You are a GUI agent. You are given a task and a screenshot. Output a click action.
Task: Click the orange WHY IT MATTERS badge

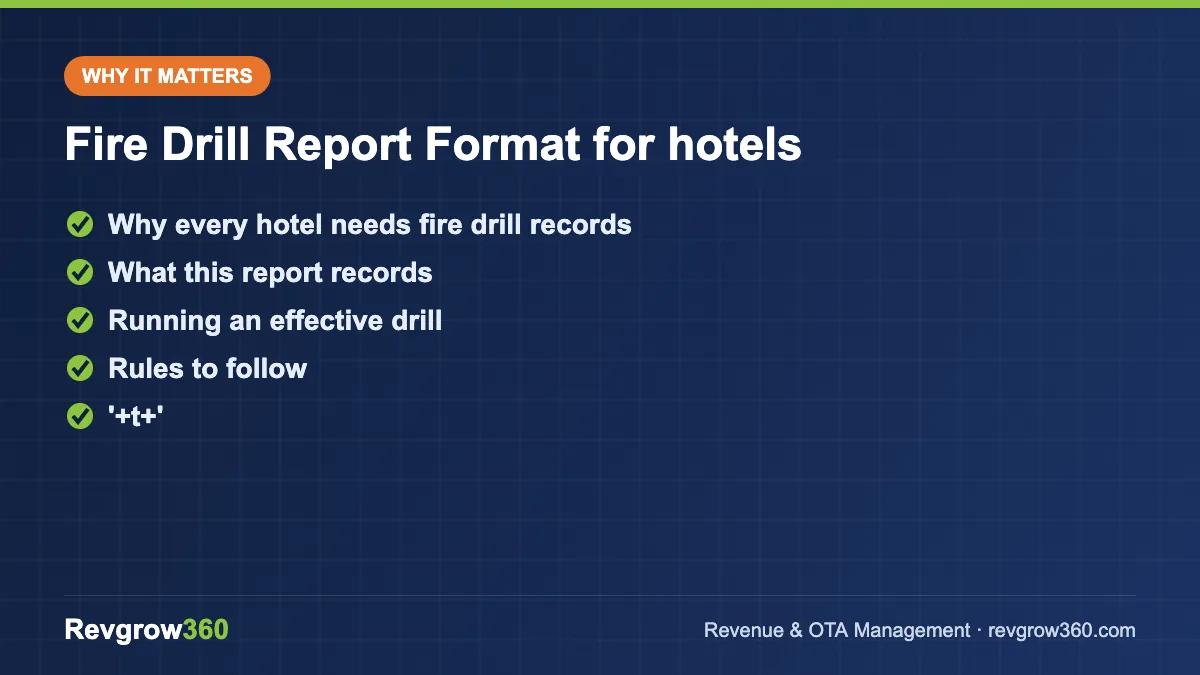pyautogui.click(x=167, y=76)
